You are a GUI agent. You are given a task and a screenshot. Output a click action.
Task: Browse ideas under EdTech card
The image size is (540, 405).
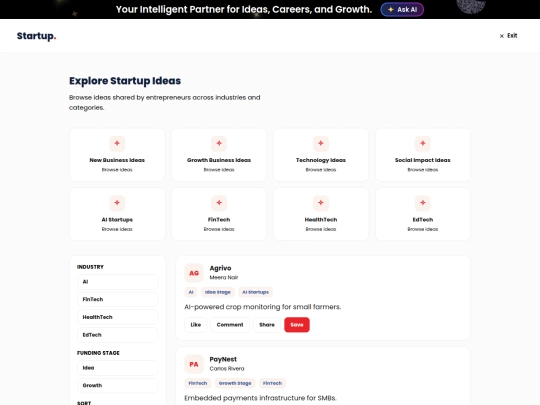pyautogui.click(x=423, y=229)
